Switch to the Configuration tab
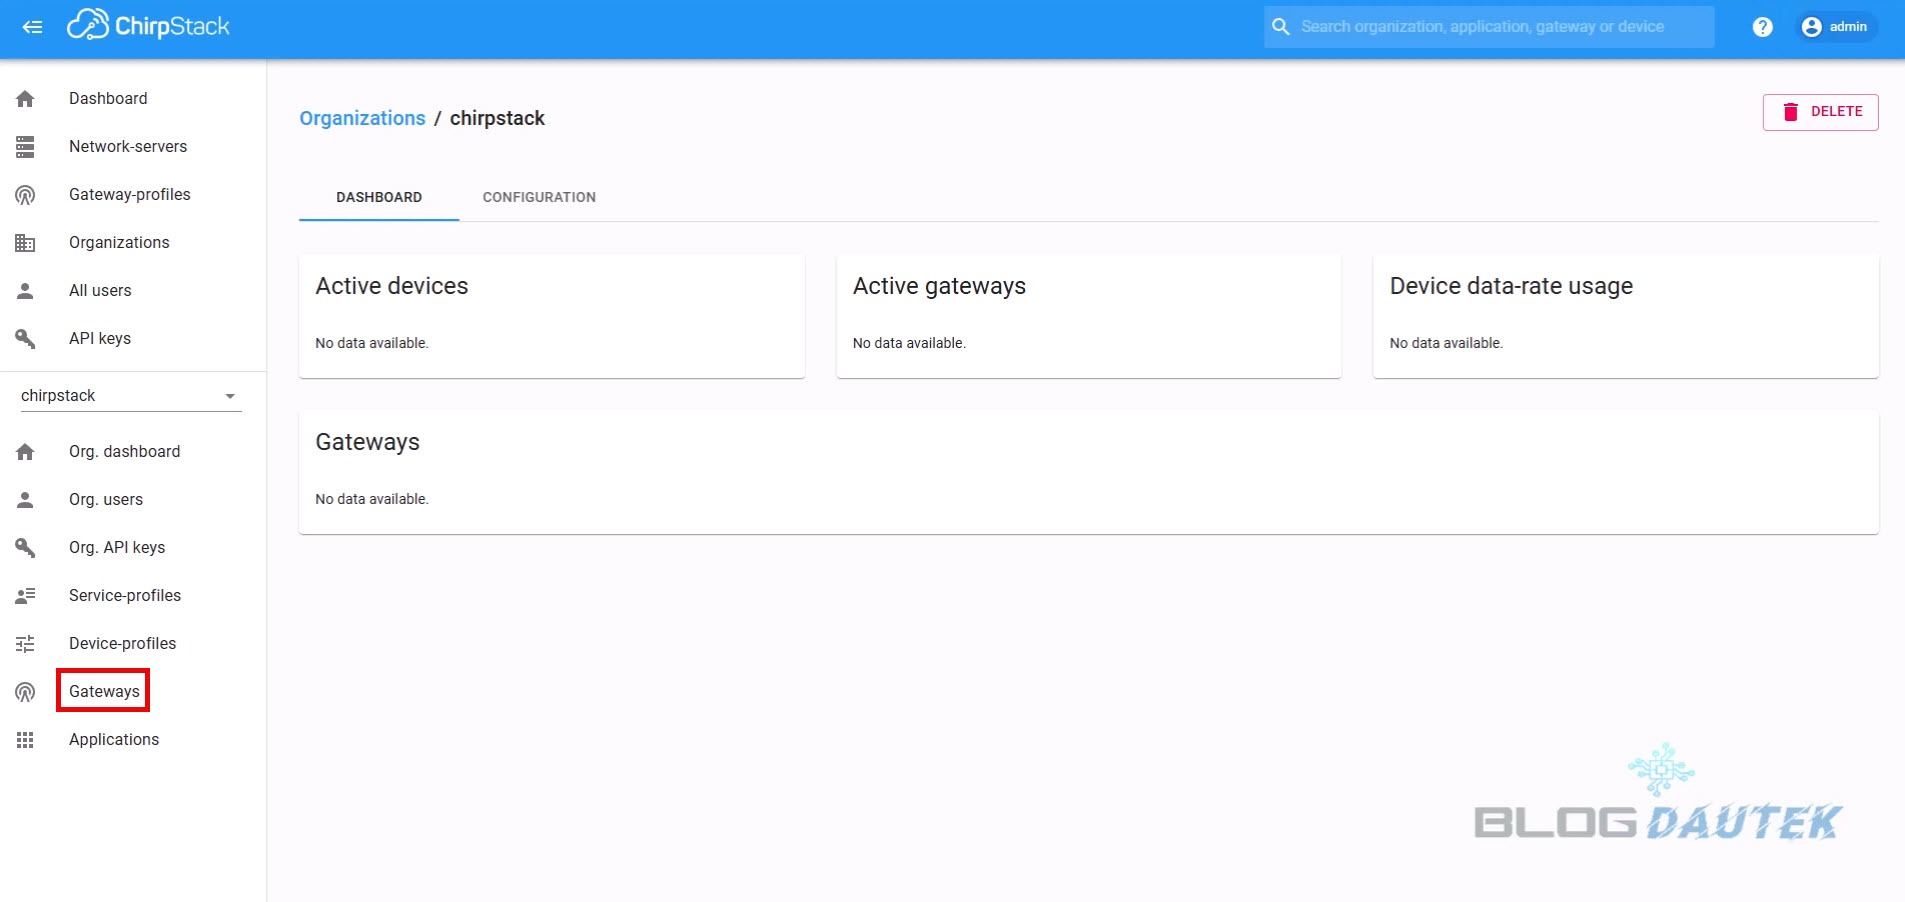Image resolution: width=1905 pixels, height=902 pixels. click(x=539, y=197)
